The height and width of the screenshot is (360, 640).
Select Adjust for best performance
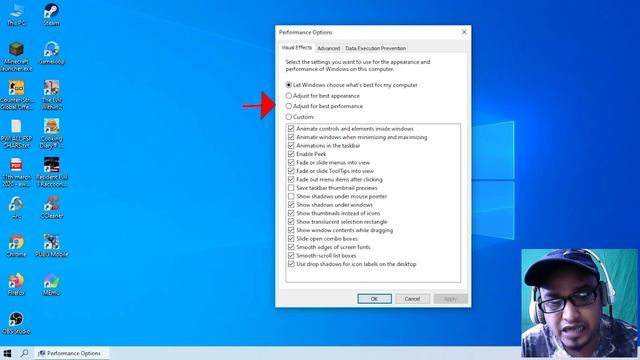324,106
